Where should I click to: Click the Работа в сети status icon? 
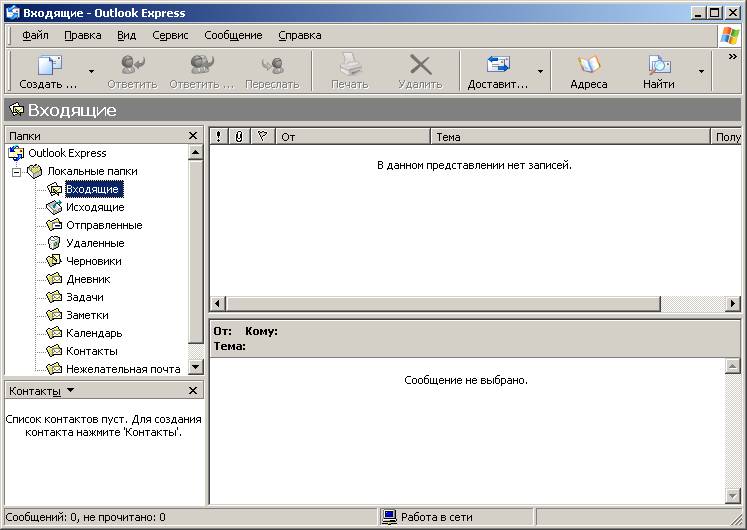(x=389, y=517)
